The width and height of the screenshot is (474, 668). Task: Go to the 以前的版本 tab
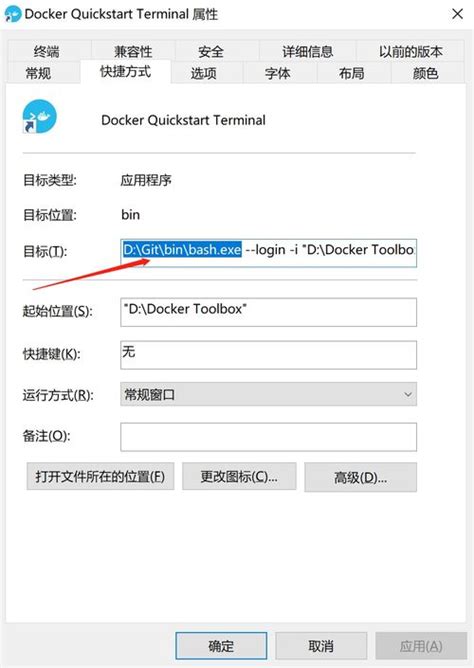click(411, 52)
